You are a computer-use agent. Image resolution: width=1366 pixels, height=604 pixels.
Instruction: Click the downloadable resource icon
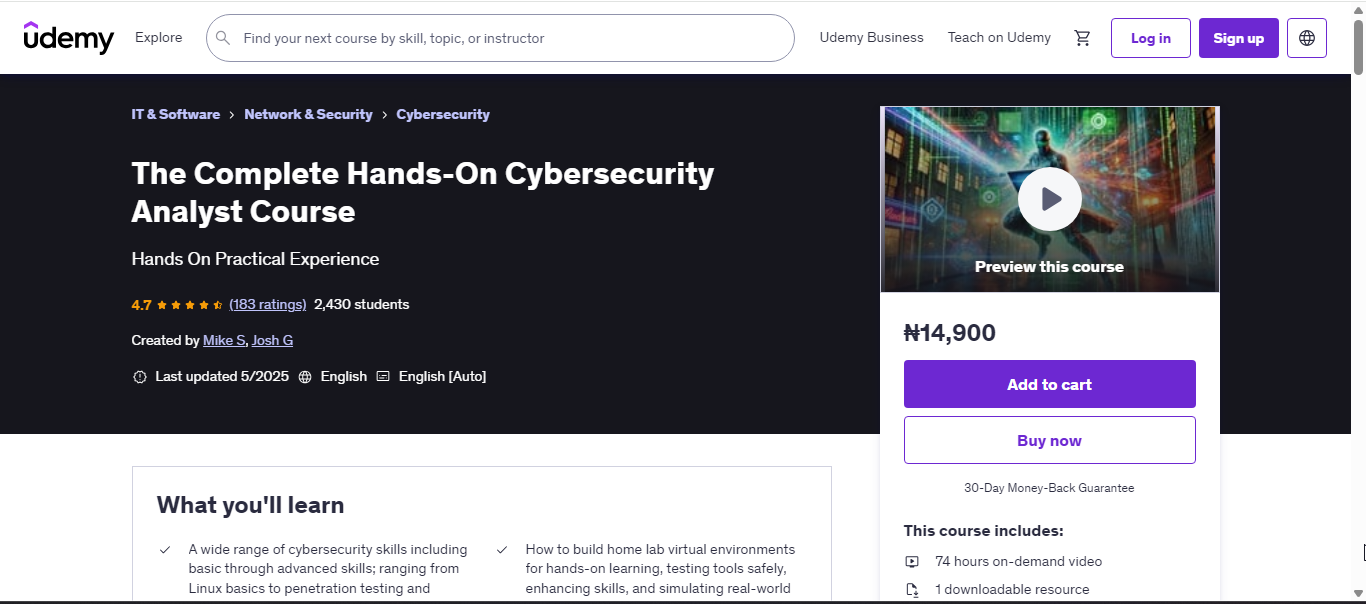point(912,590)
